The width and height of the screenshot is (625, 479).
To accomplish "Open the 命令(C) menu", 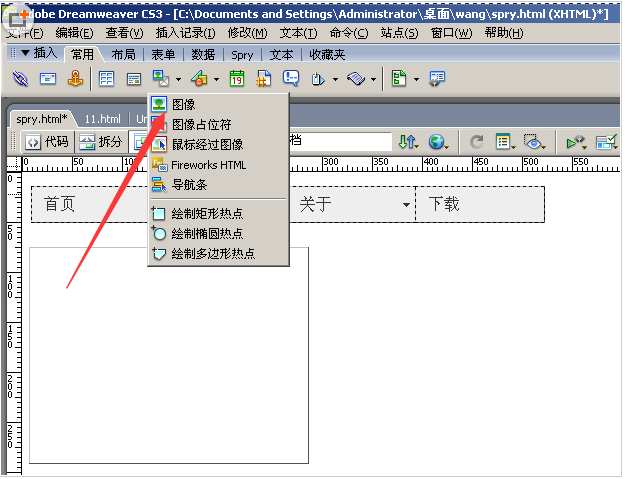I will point(349,33).
